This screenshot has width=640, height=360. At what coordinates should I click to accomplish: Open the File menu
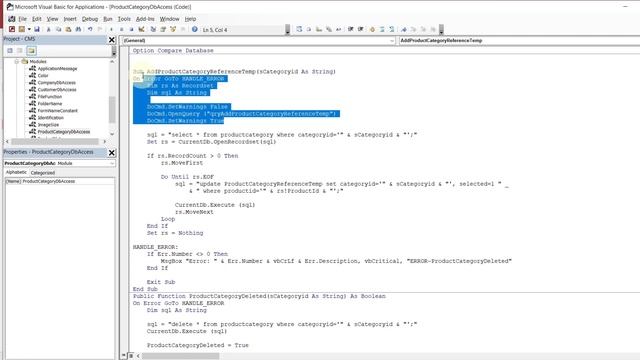point(22,19)
